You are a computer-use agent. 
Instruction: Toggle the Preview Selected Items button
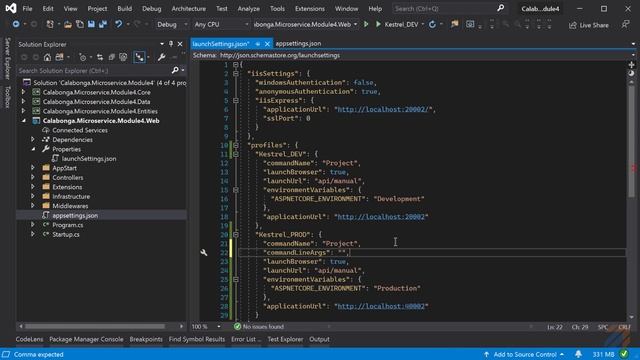pyautogui.click(x=140, y=57)
